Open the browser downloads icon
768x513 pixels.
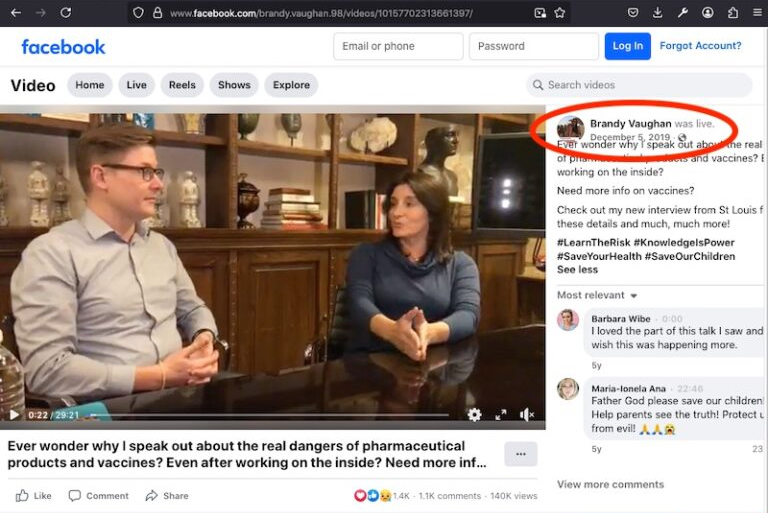tap(657, 13)
